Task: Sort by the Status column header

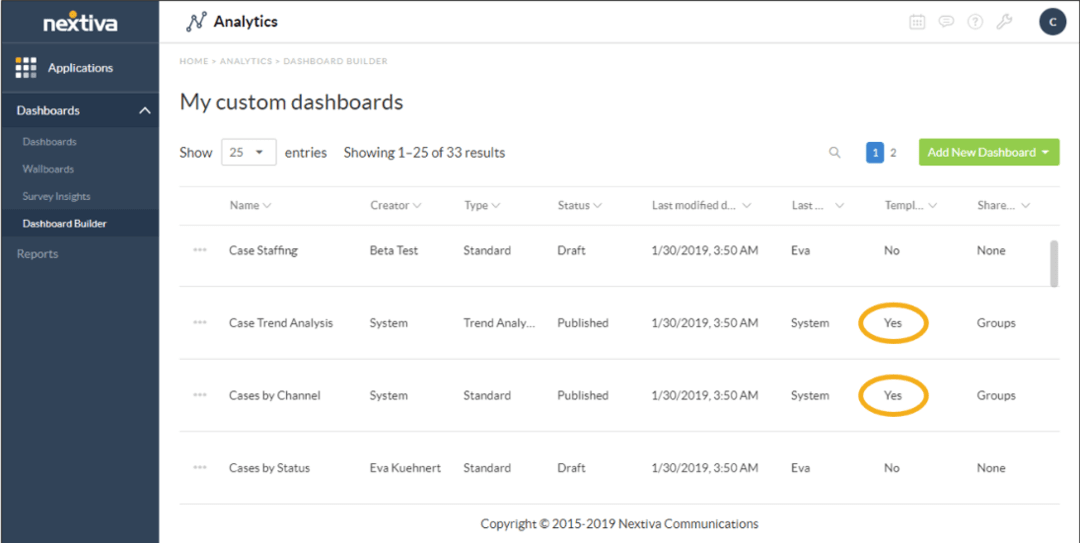Action: pyautogui.click(x=579, y=205)
